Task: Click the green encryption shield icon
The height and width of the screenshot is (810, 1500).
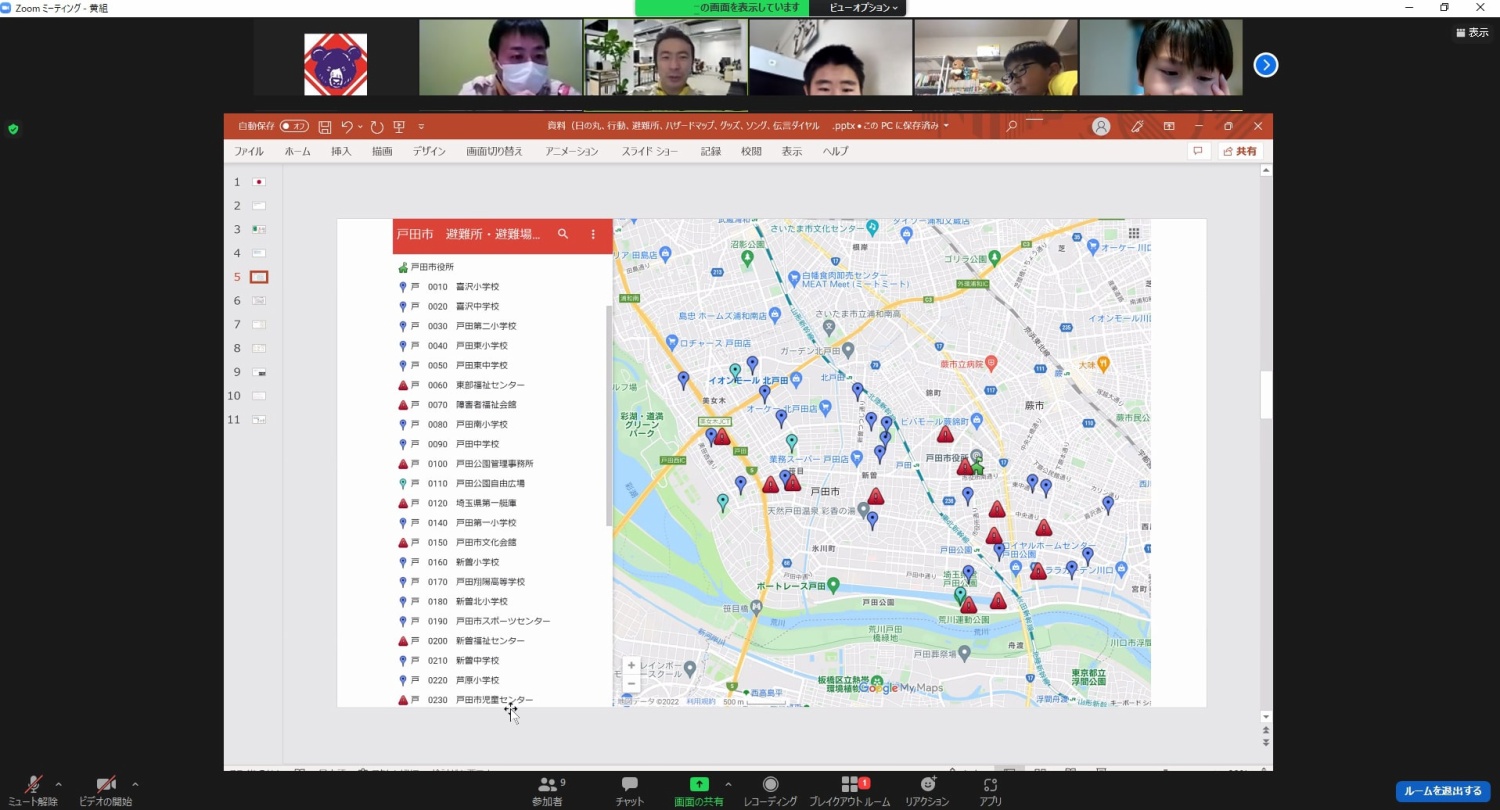Action: tap(13, 129)
